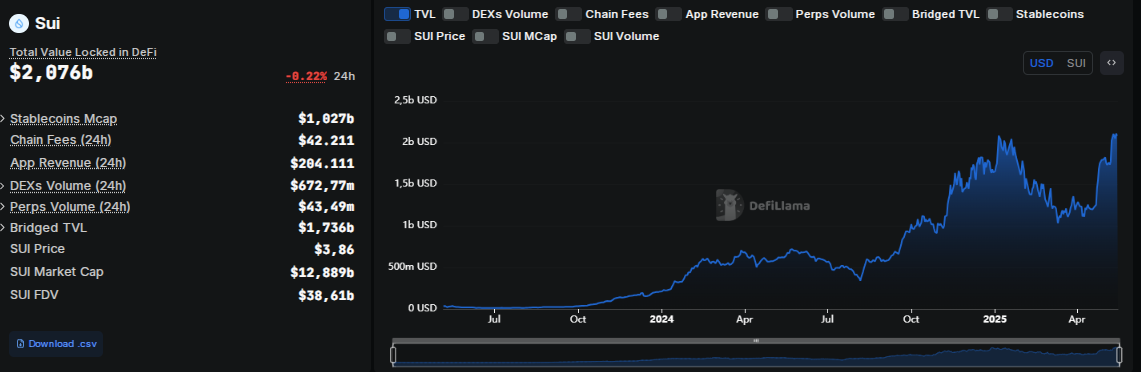Click Total Value Locked in DeFi label

[82, 52]
